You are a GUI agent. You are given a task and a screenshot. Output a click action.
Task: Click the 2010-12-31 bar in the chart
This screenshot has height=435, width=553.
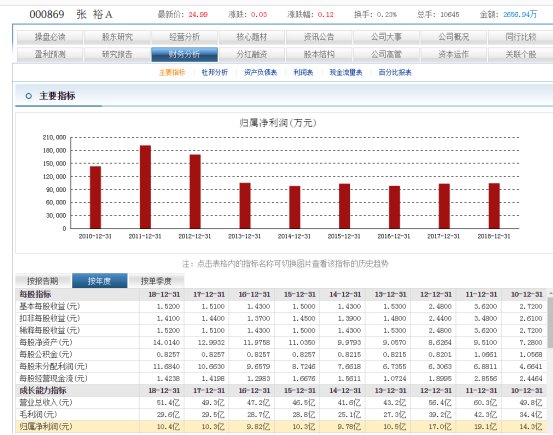pyautogui.click(x=95, y=198)
